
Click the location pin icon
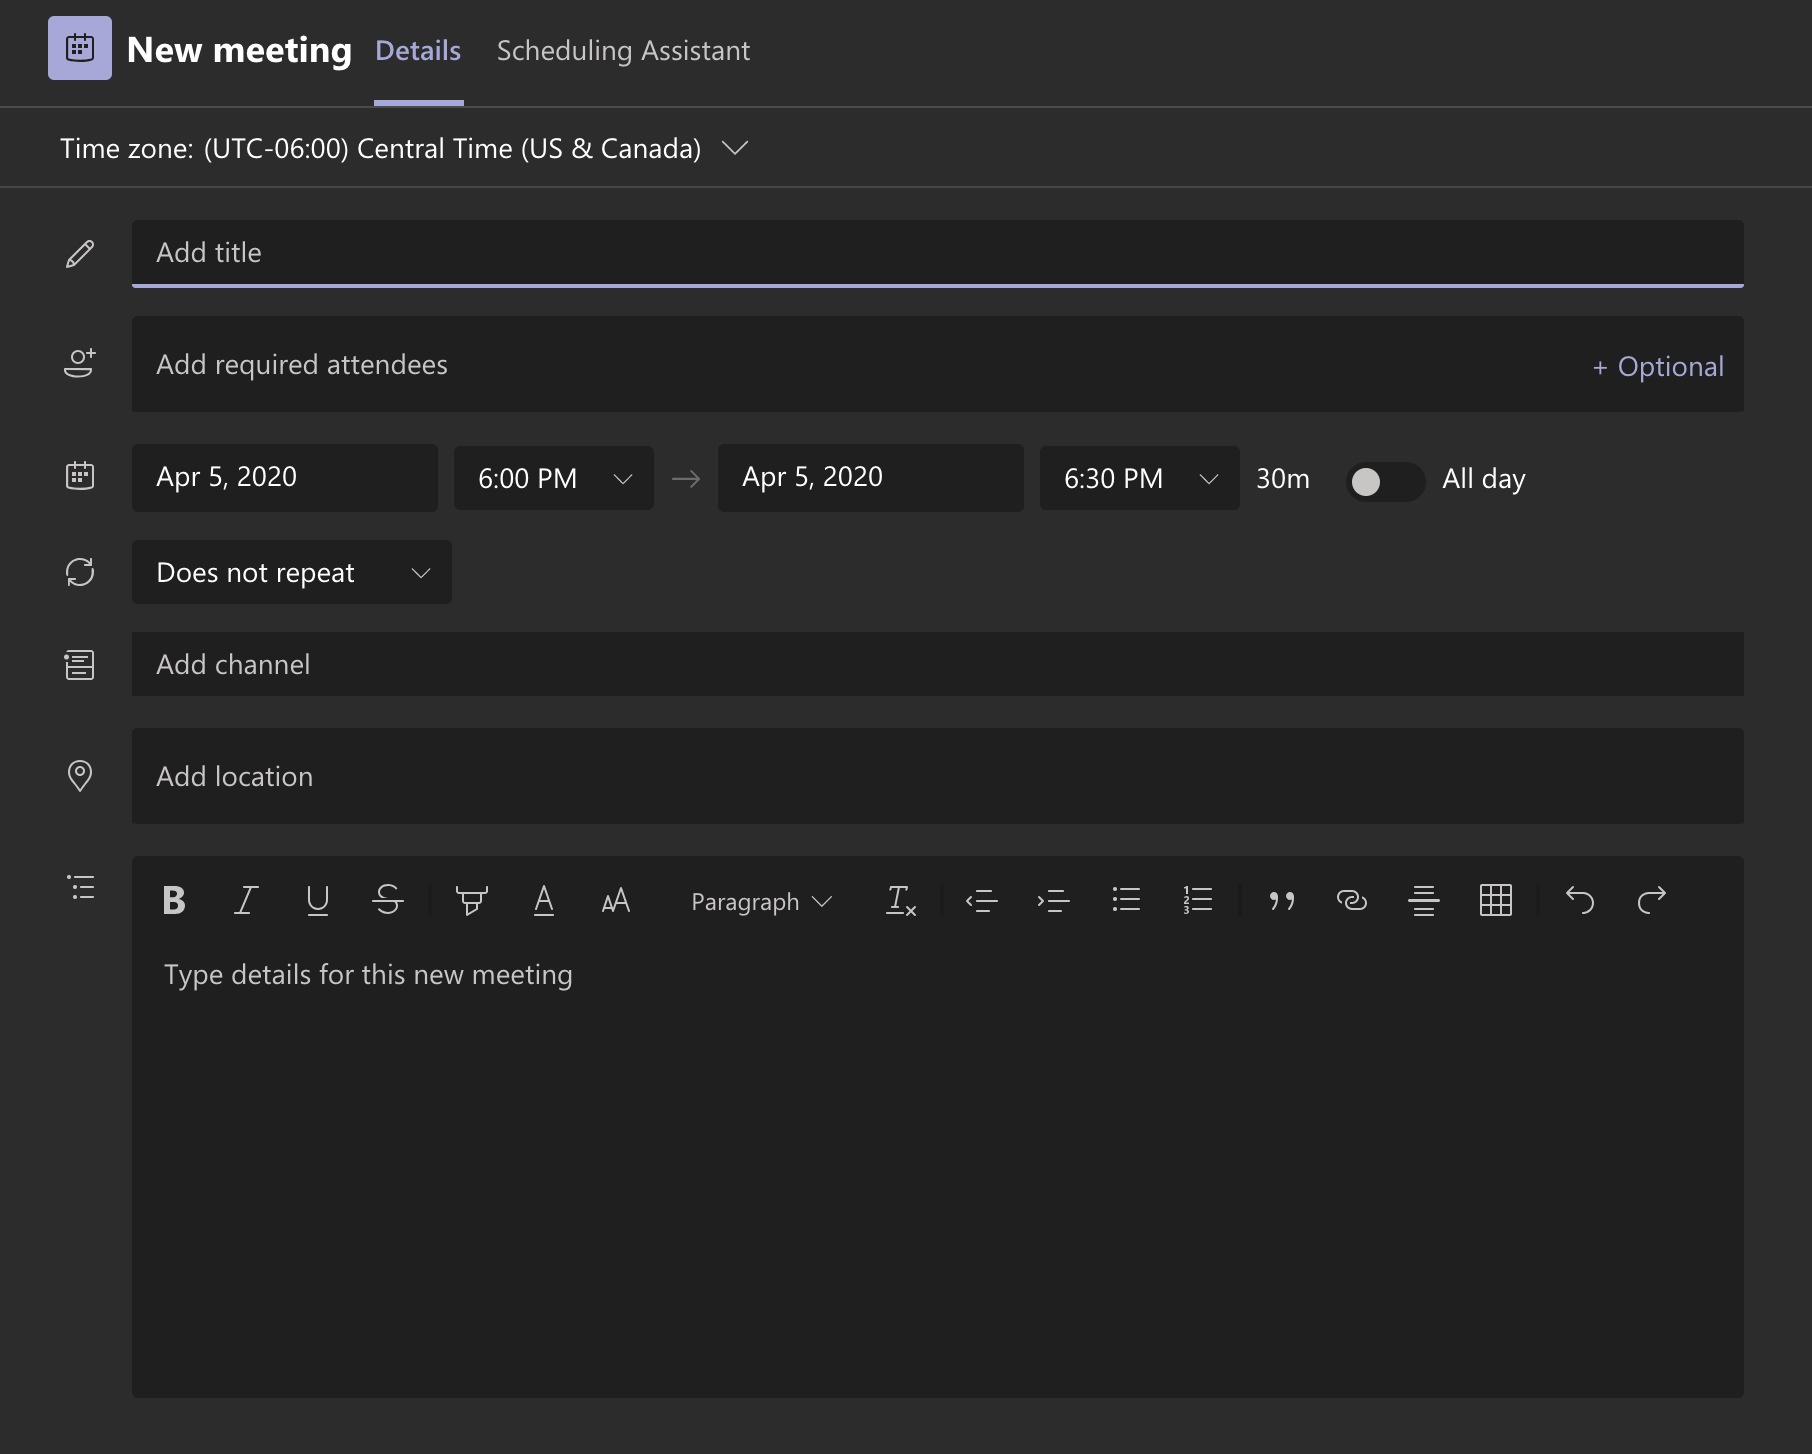[x=80, y=776]
